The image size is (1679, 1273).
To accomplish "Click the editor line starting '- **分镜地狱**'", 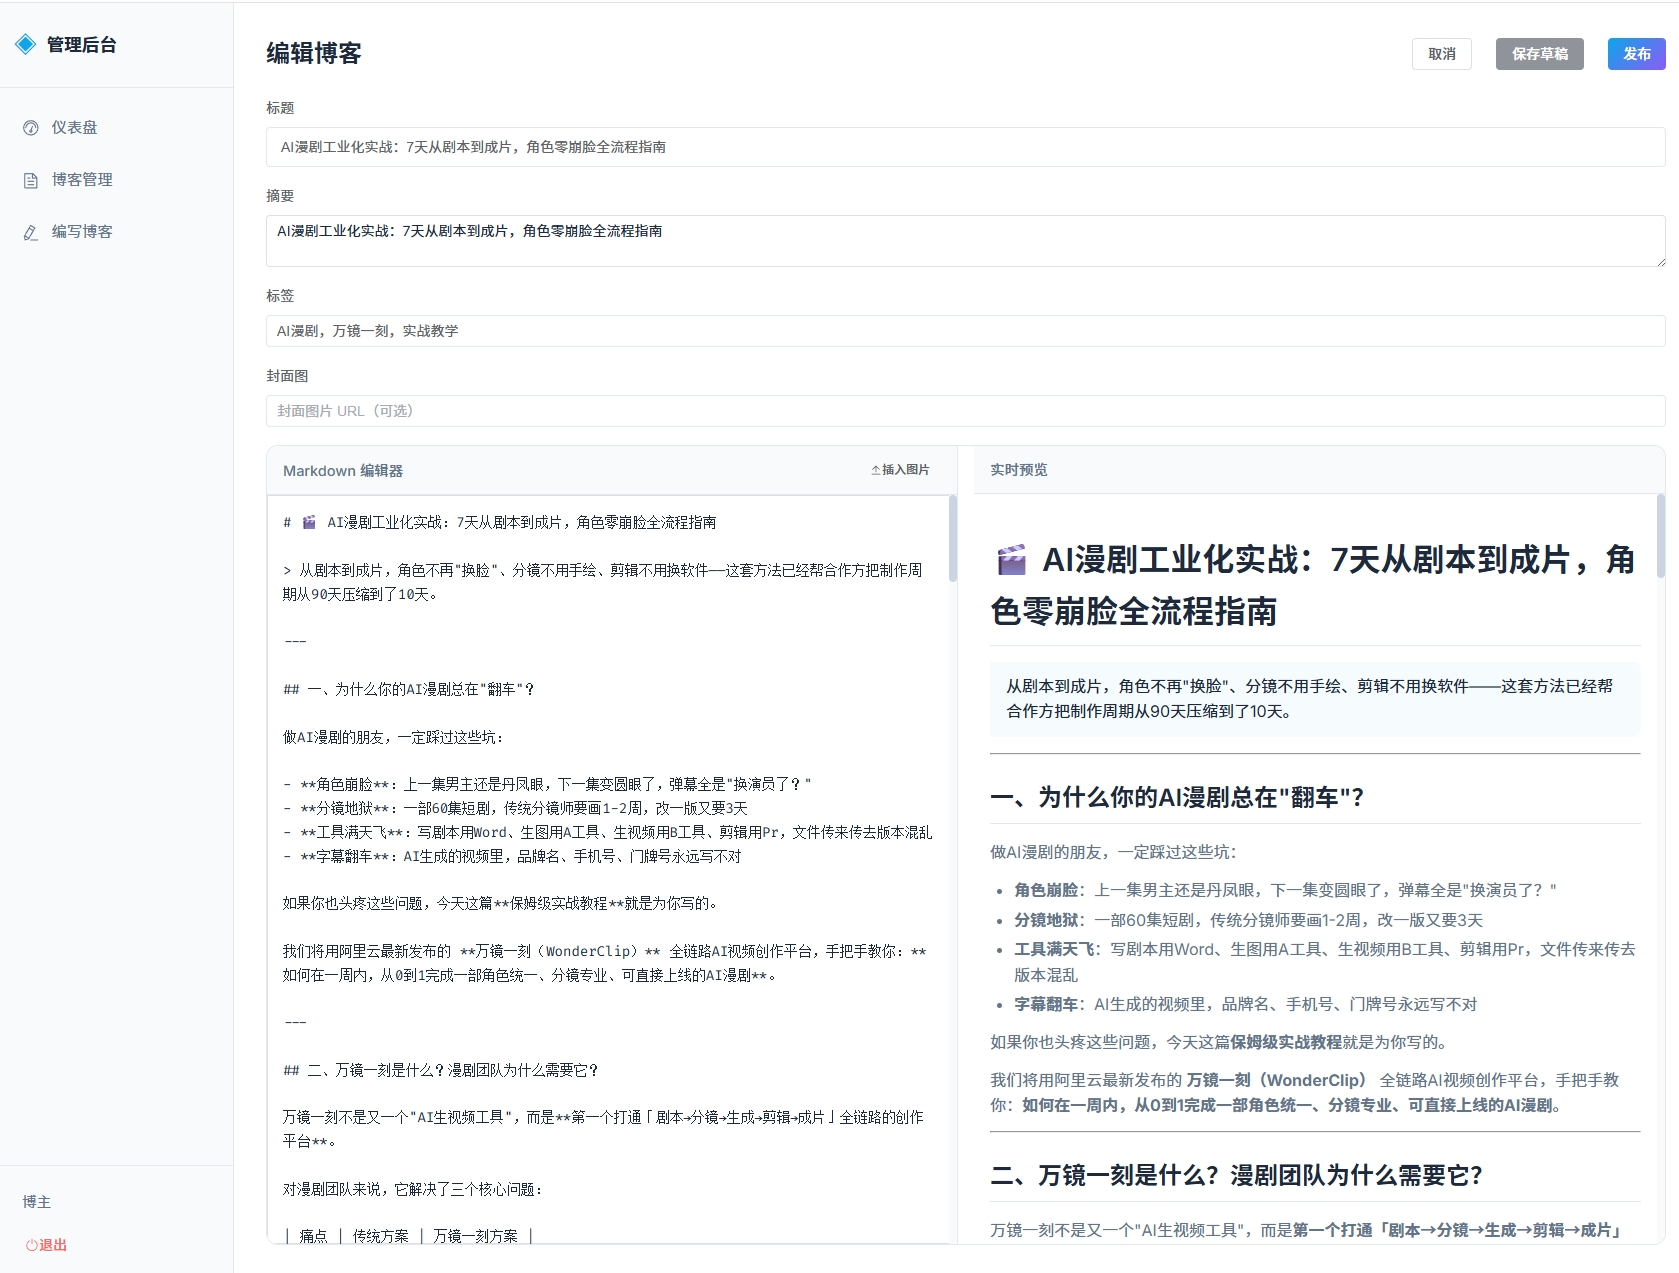I will coord(515,808).
